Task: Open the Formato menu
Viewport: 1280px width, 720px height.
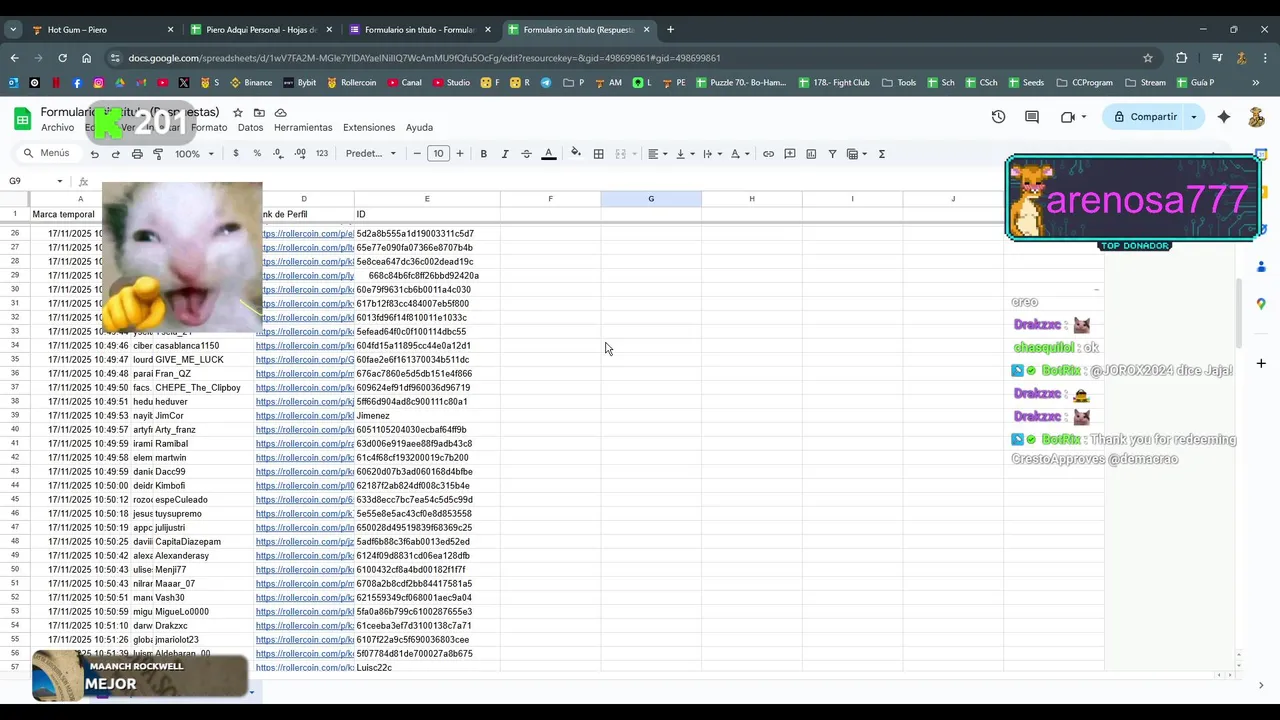Action: click(x=209, y=128)
